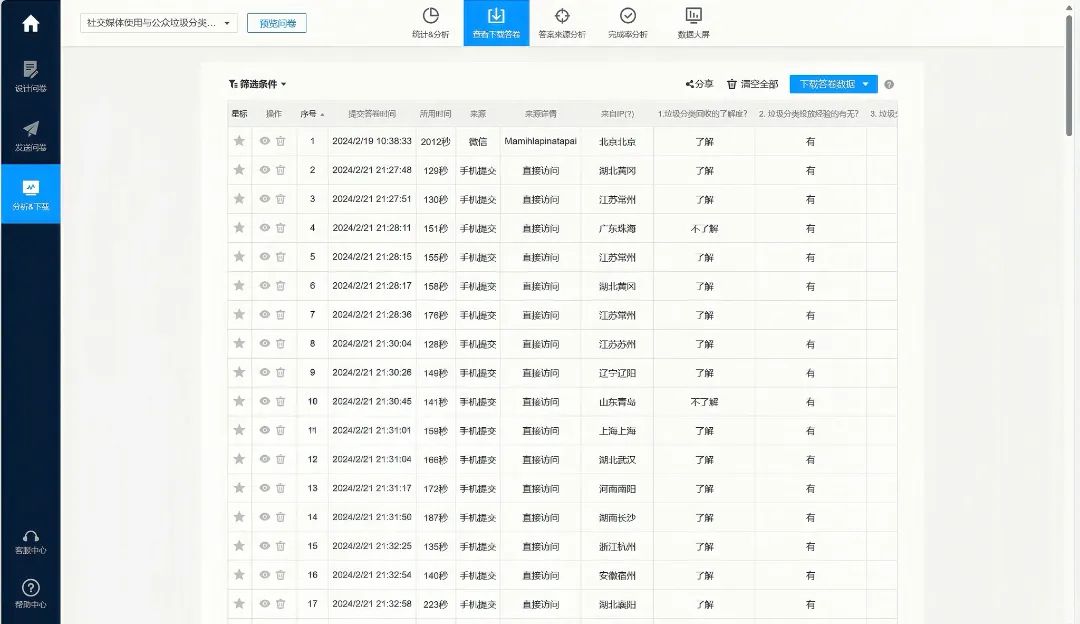View response 4 using eye icon
1080x624 pixels.
tap(264, 228)
